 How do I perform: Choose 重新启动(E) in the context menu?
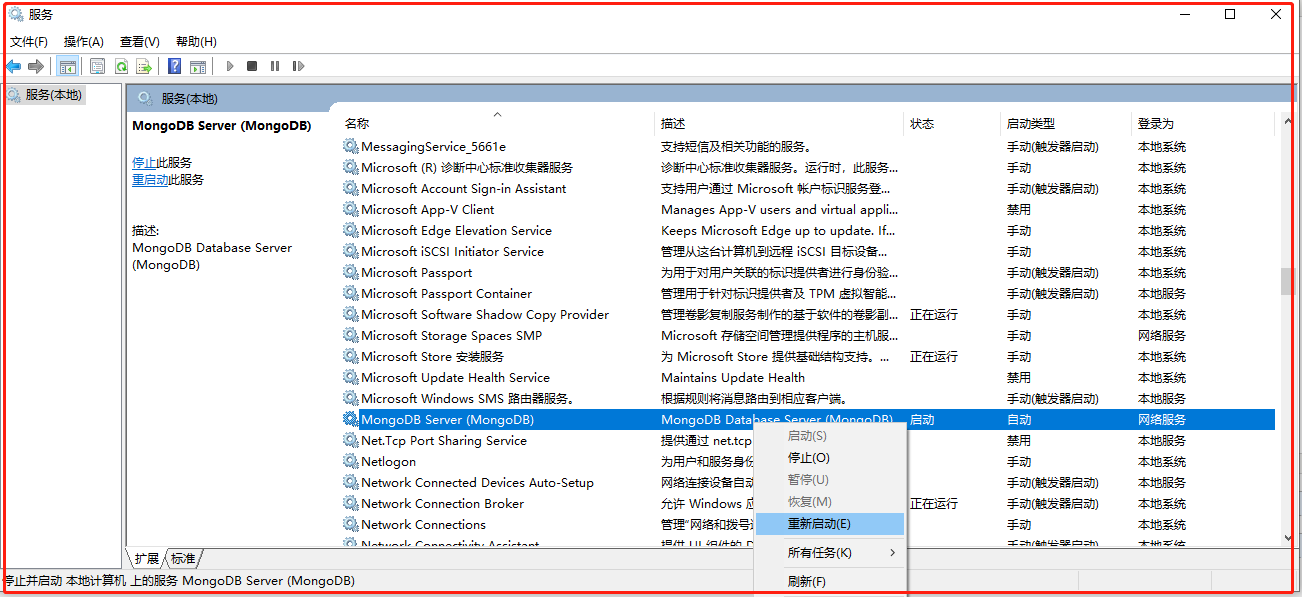(x=829, y=524)
